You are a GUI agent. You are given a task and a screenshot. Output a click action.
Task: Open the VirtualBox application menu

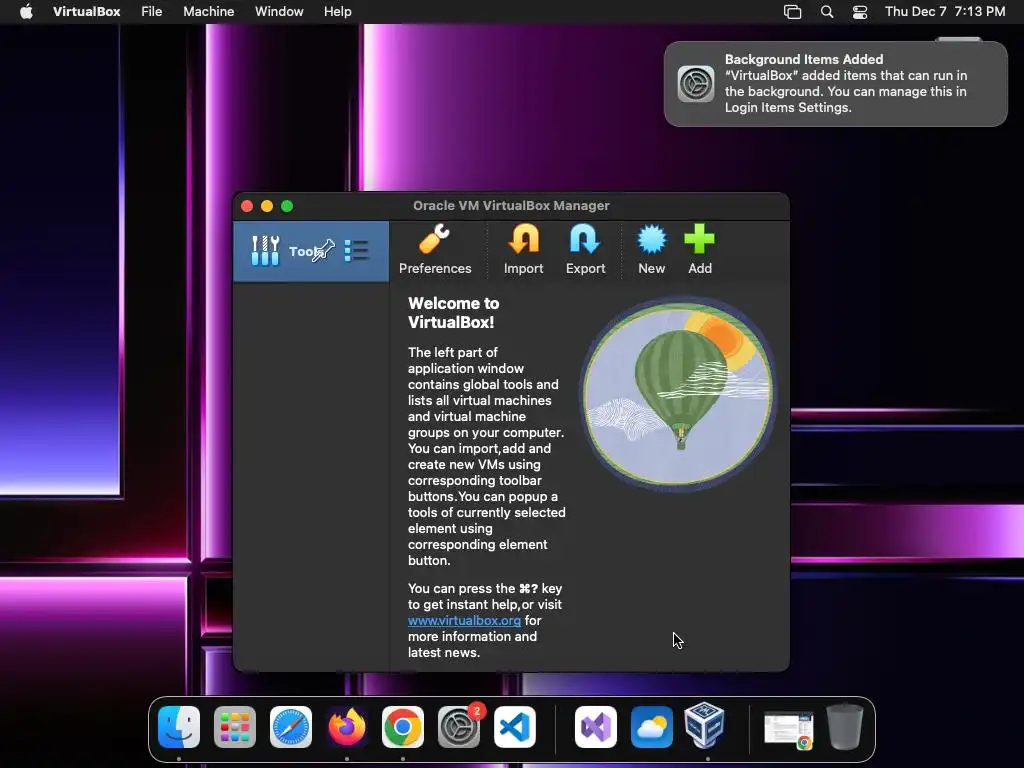(86, 11)
